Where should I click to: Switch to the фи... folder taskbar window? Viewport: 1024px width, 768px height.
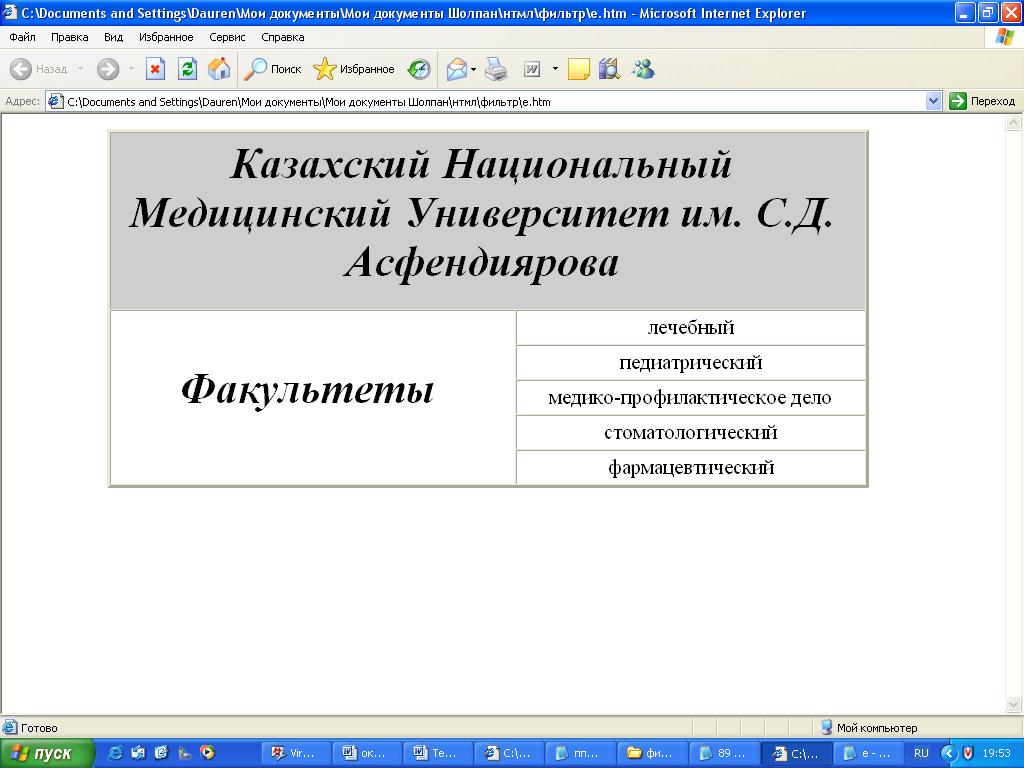coord(651,754)
